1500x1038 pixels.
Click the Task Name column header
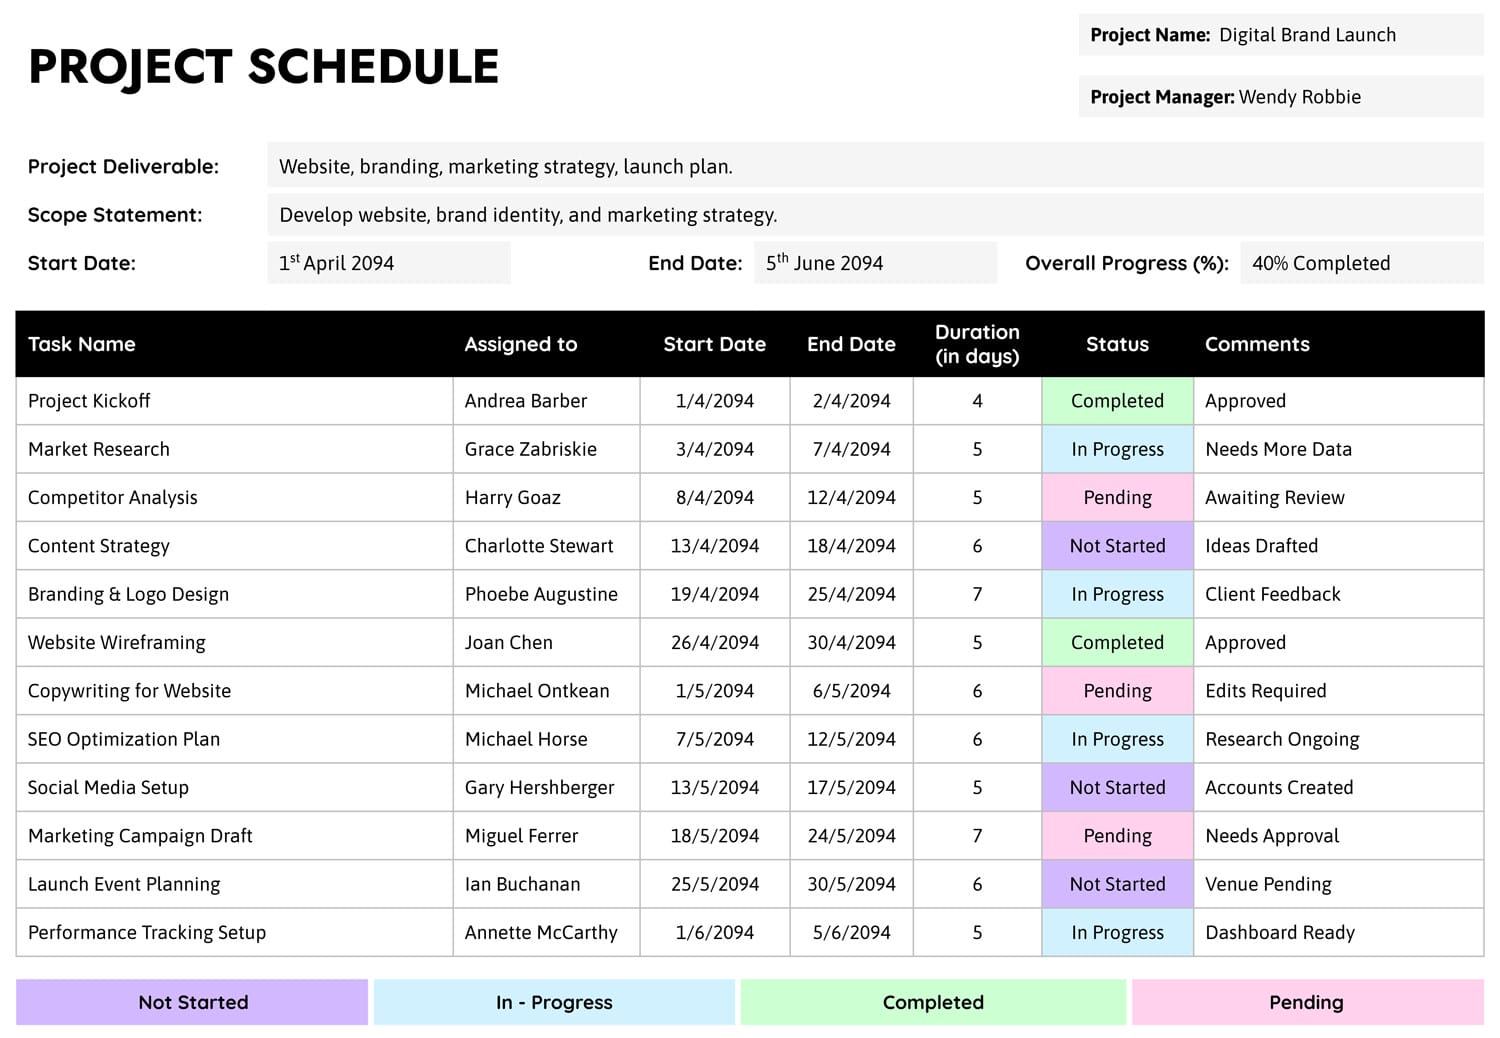pos(82,344)
